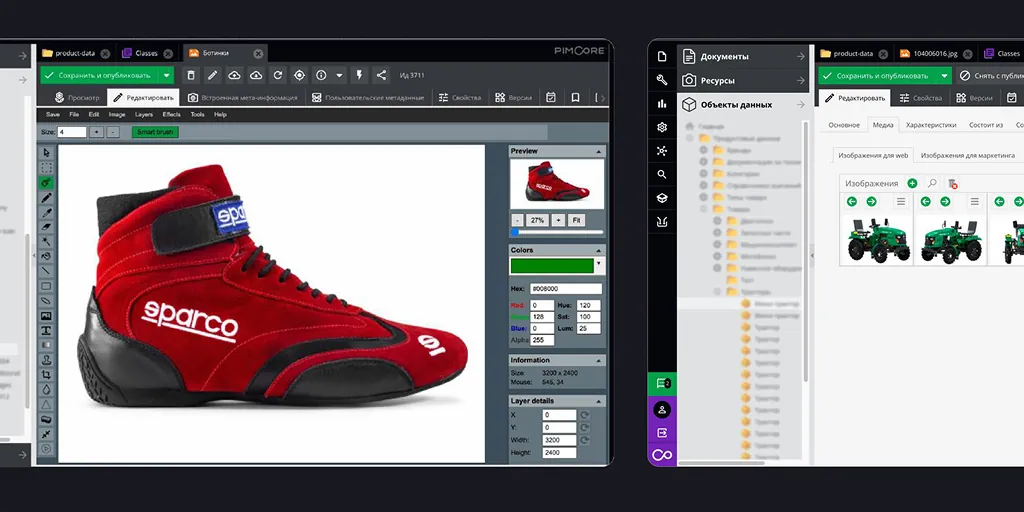Expand the Ресурсы panel arrow
1024x512 pixels.
tap(801, 80)
